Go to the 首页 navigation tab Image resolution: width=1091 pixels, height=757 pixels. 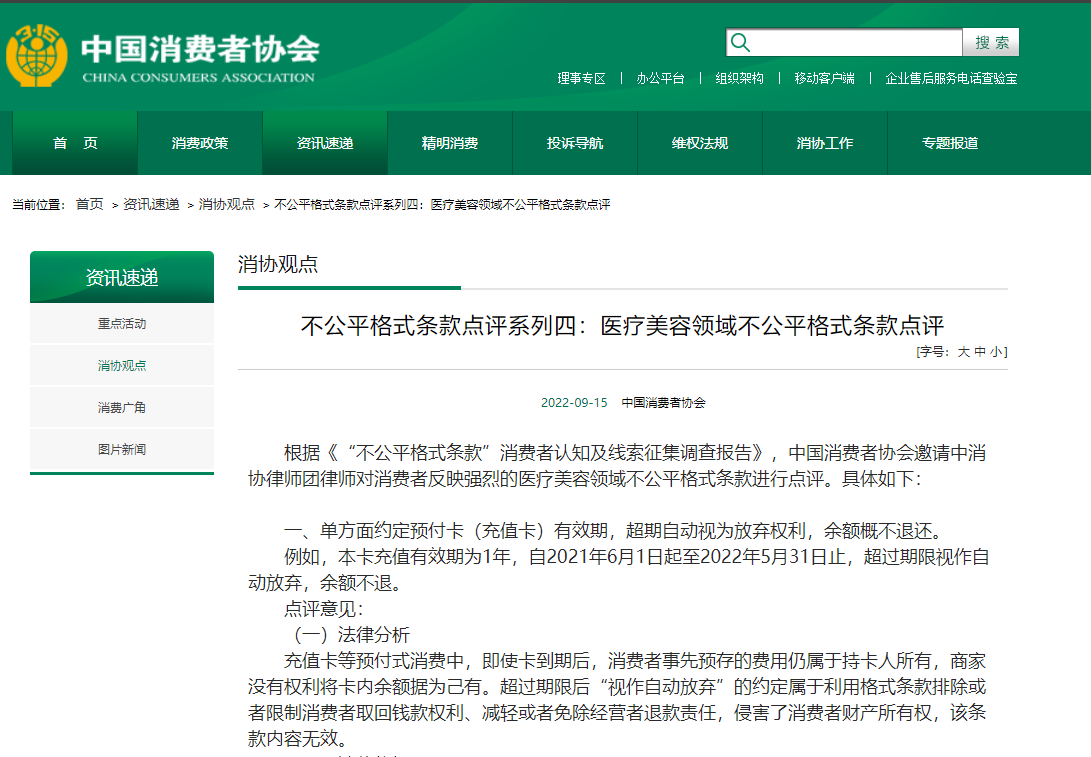75,143
